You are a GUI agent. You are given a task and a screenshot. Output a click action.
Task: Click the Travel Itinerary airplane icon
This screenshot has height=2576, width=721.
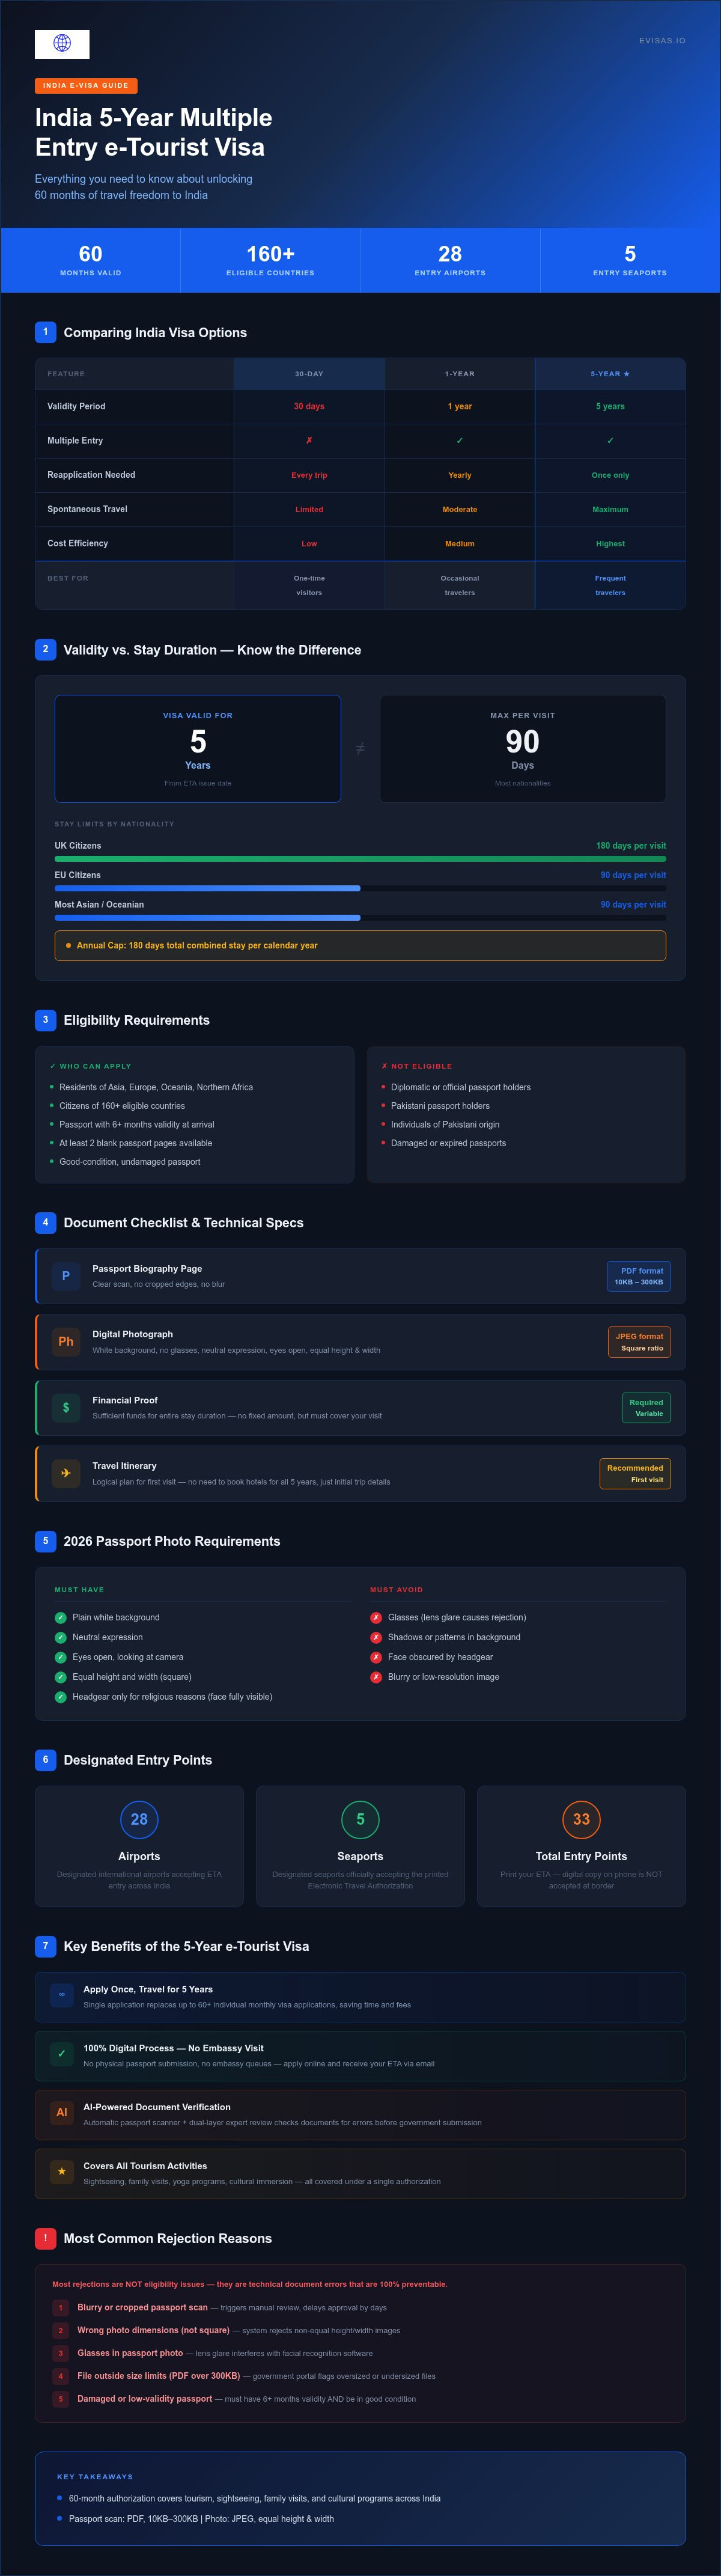pyautogui.click(x=66, y=1473)
